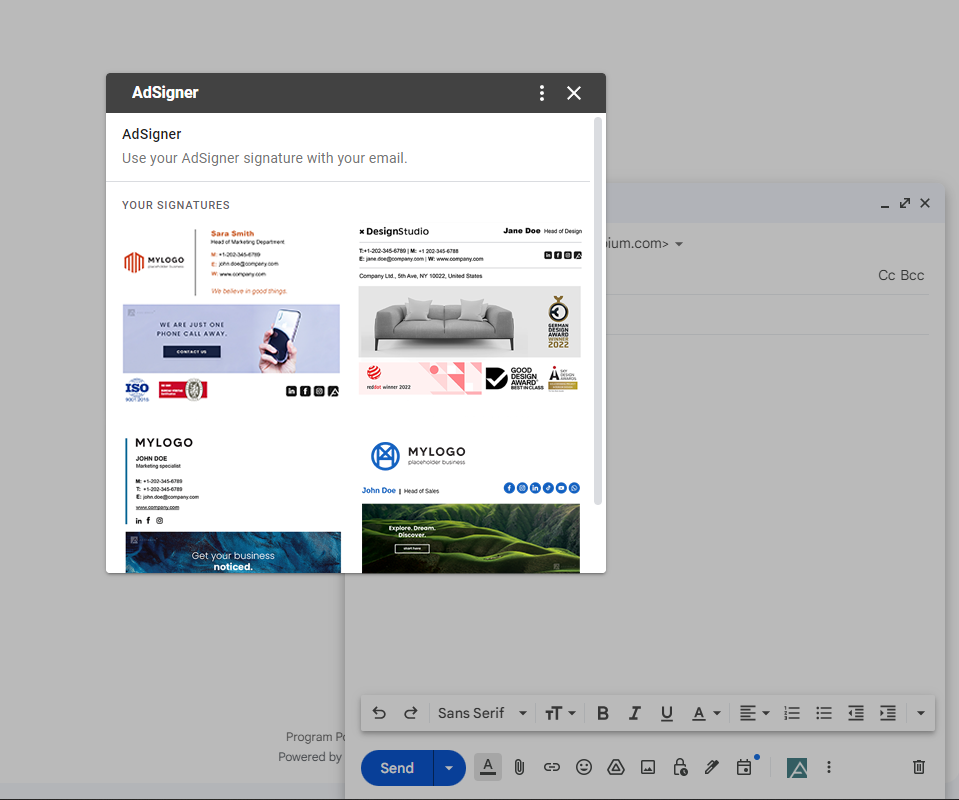
Task: Insert a bulleted list
Action: [x=824, y=713]
